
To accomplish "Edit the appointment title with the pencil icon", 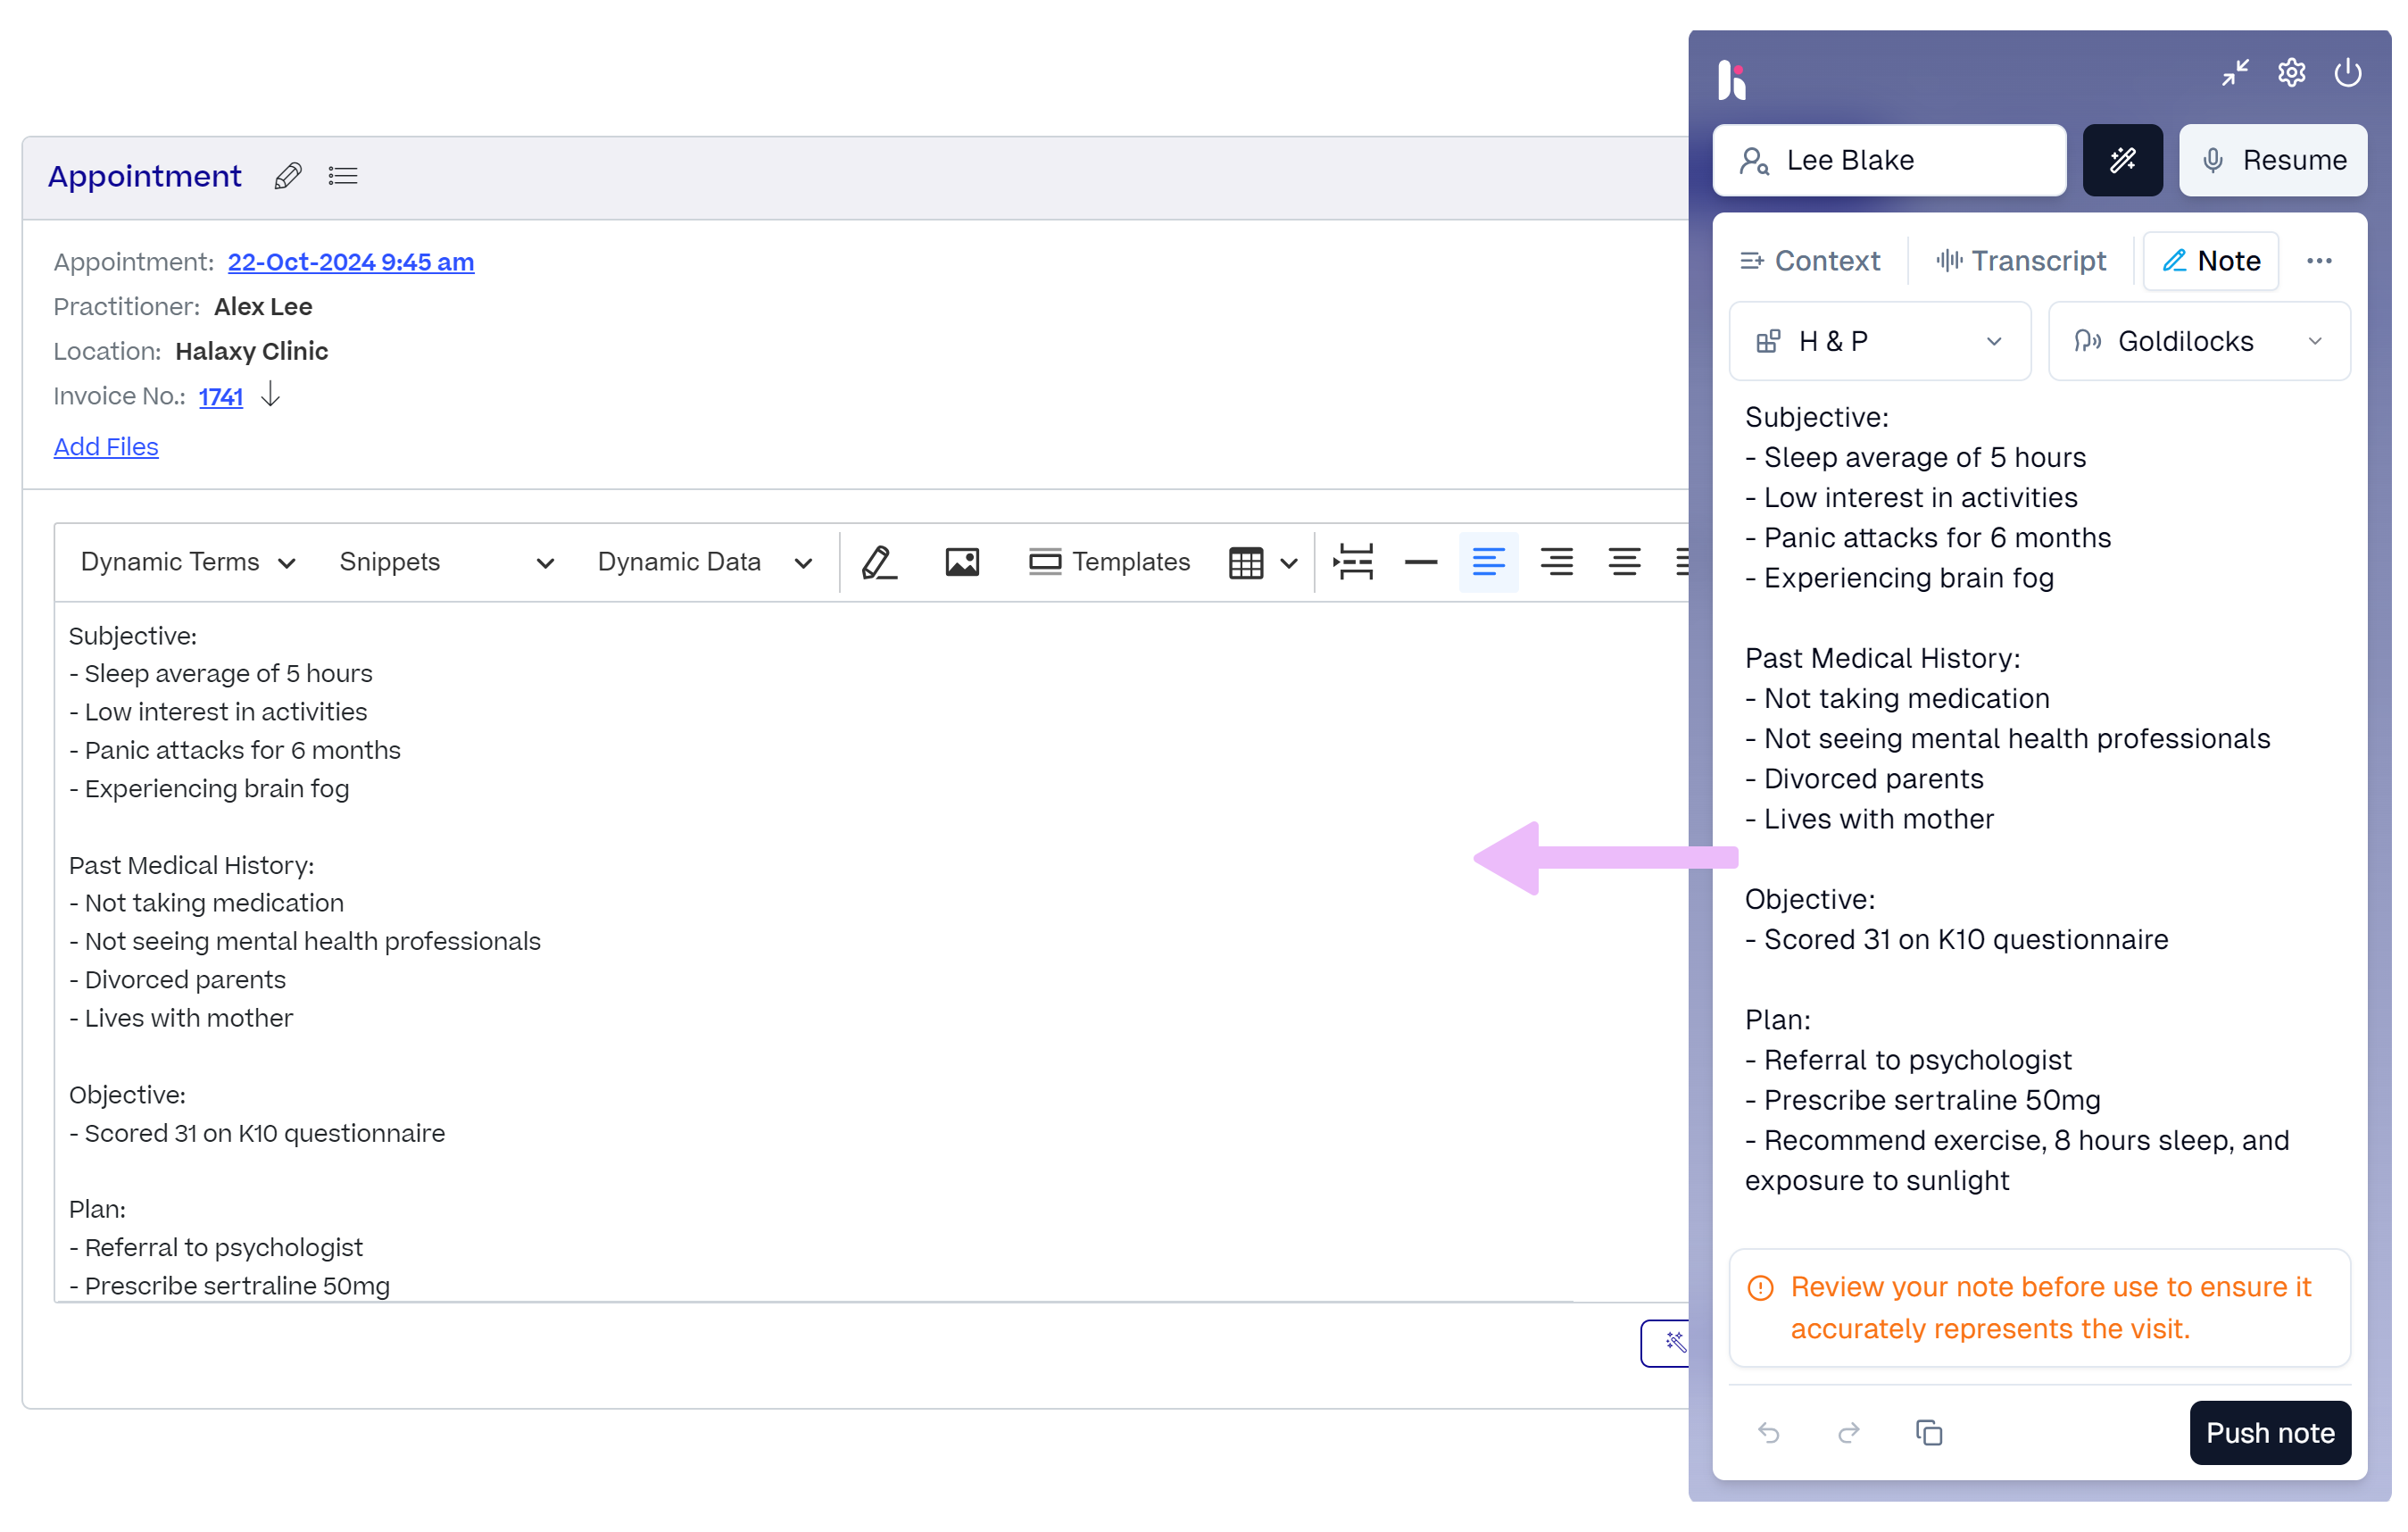I will pos(287,175).
